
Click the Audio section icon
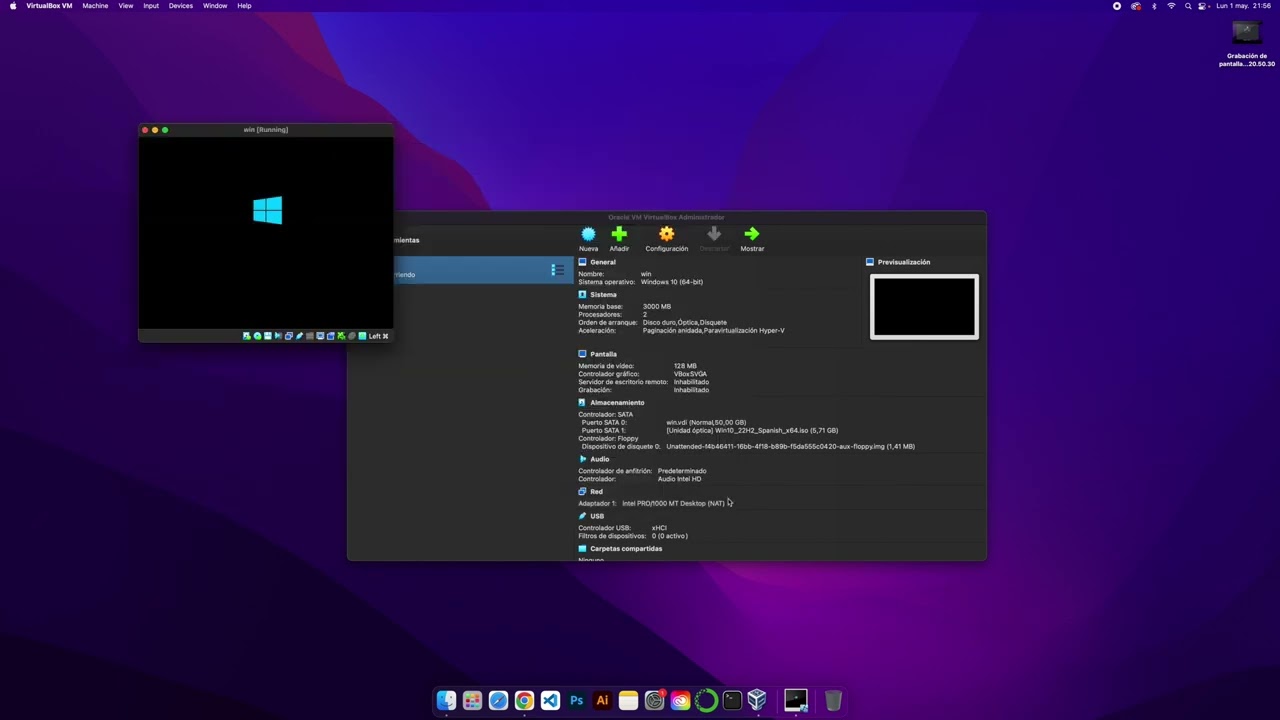click(x=582, y=459)
